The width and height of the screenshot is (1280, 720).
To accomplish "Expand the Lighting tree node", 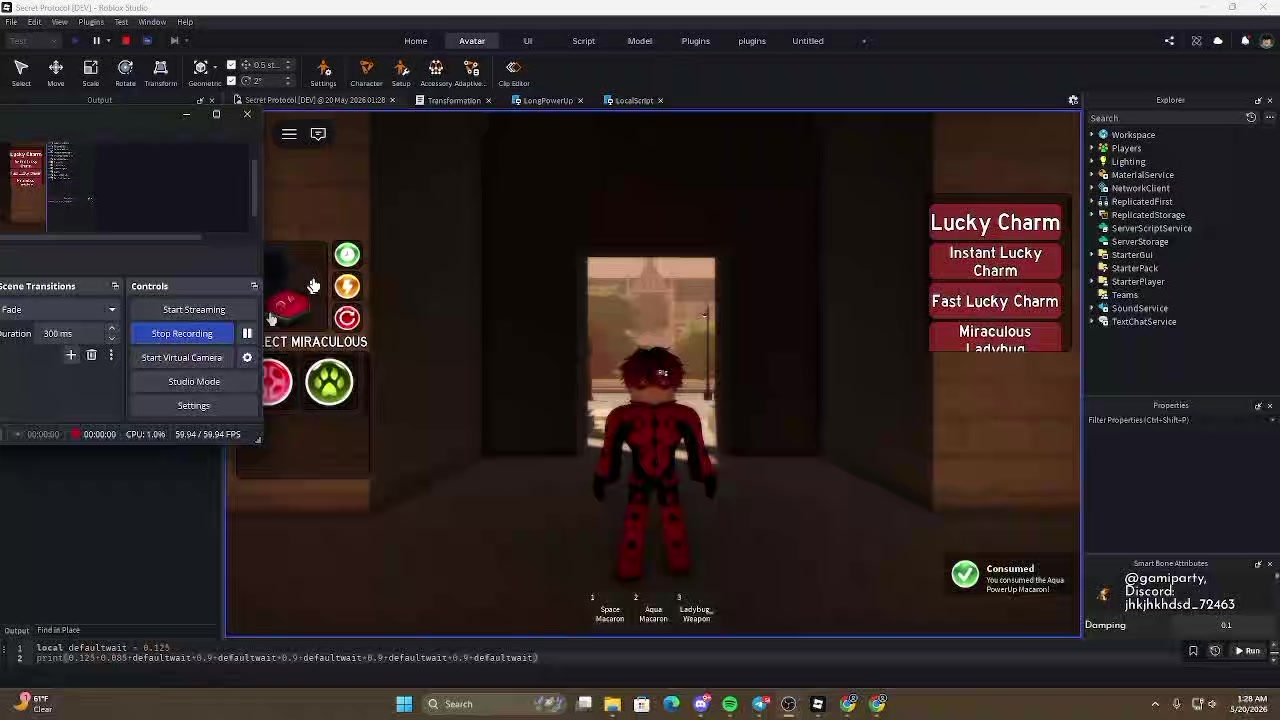I will point(1092,162).
